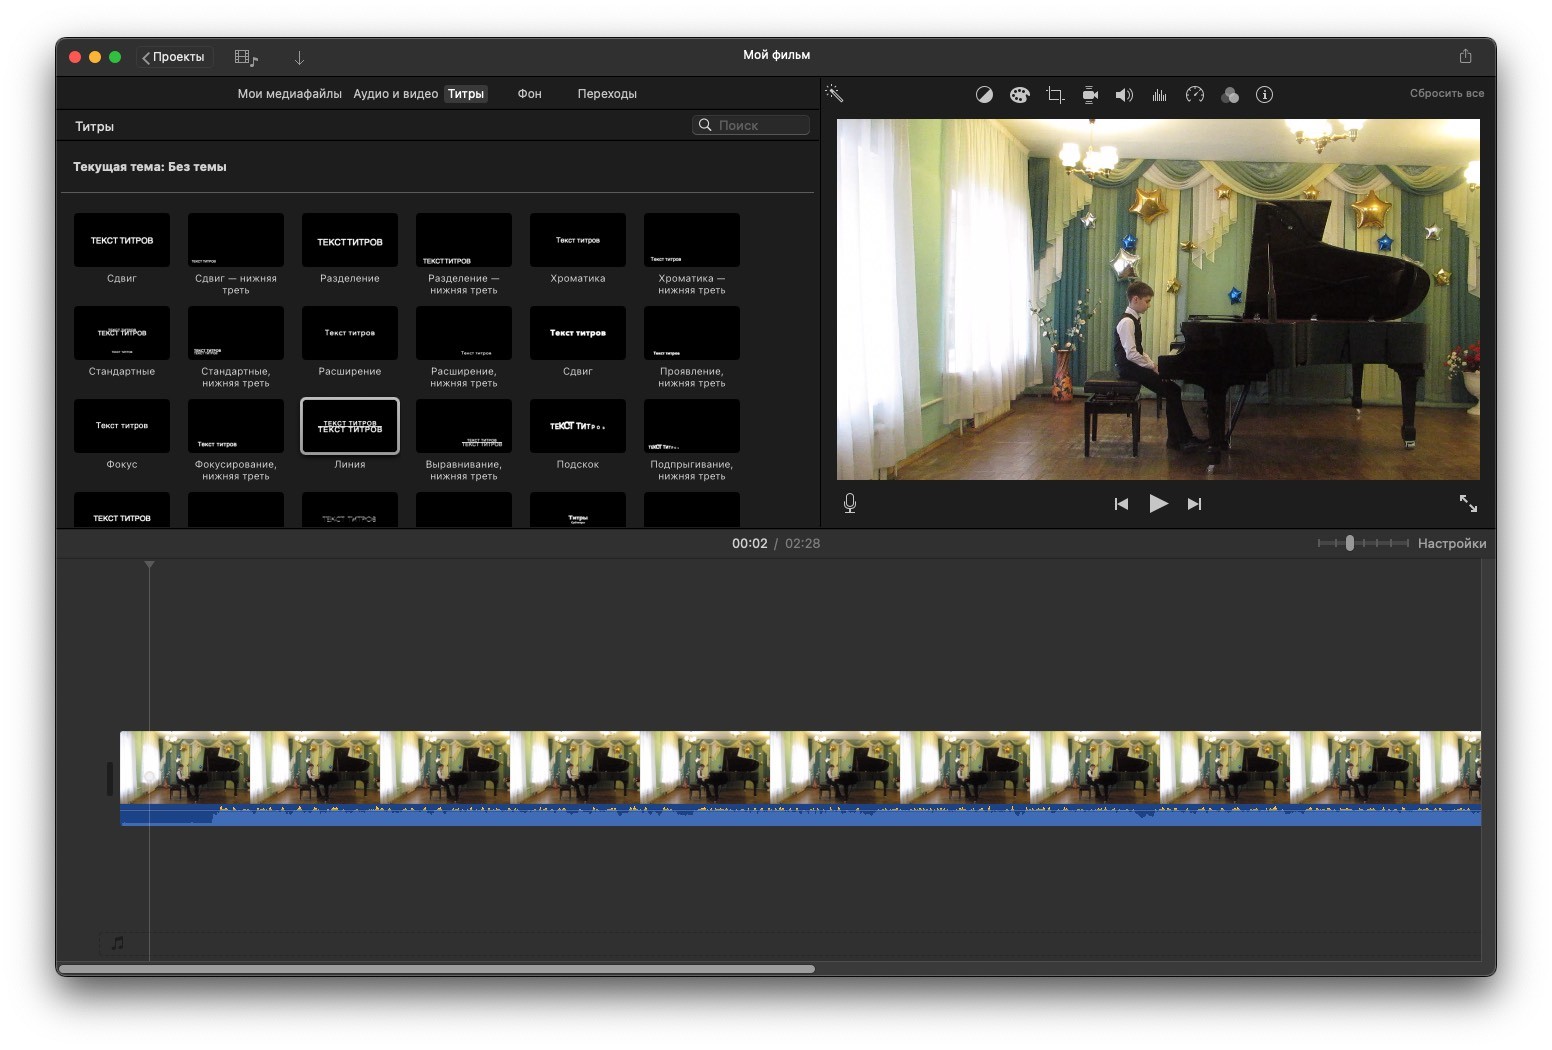Click Сбросить все button

pos(1446,94)
